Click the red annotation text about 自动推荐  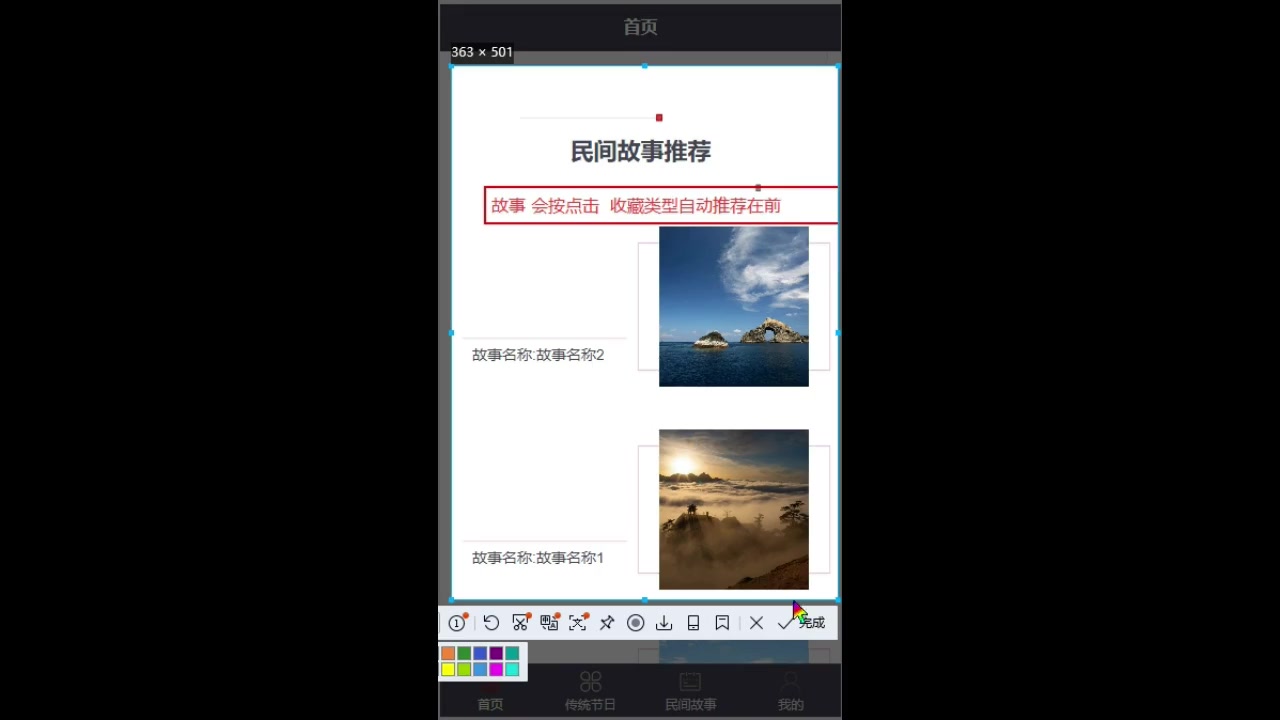pos(636,205)
